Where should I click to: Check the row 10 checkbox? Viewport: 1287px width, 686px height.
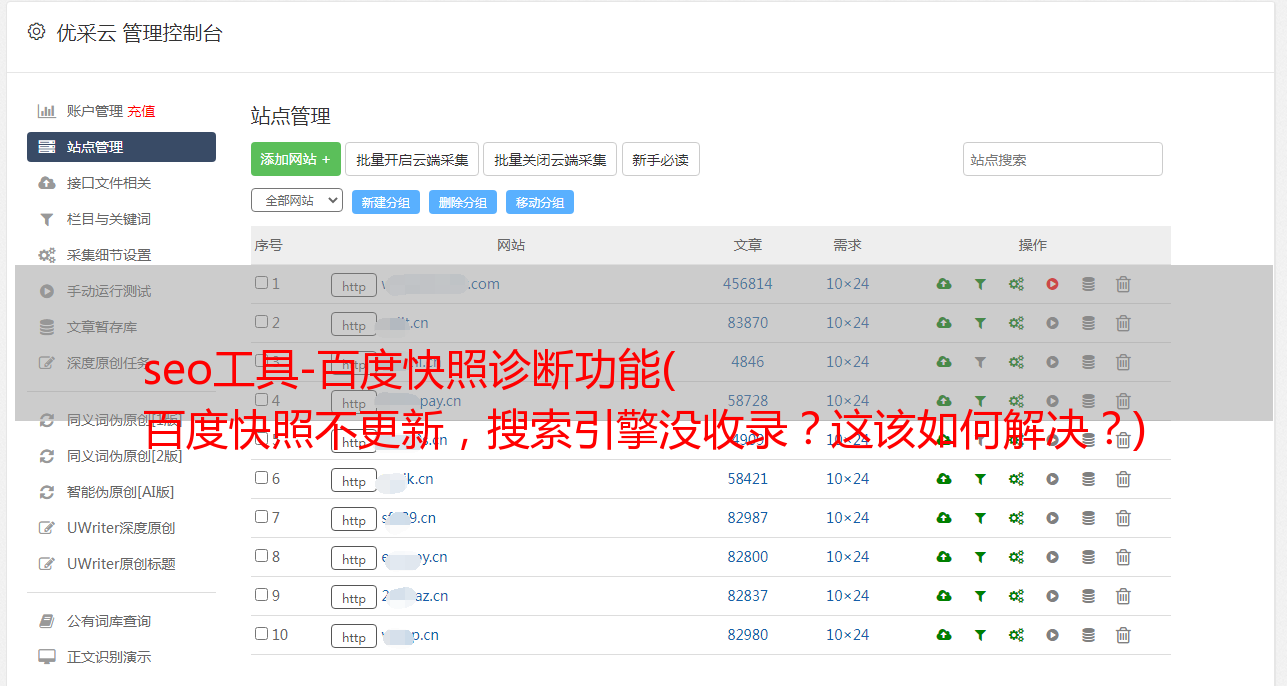point(261,634)
